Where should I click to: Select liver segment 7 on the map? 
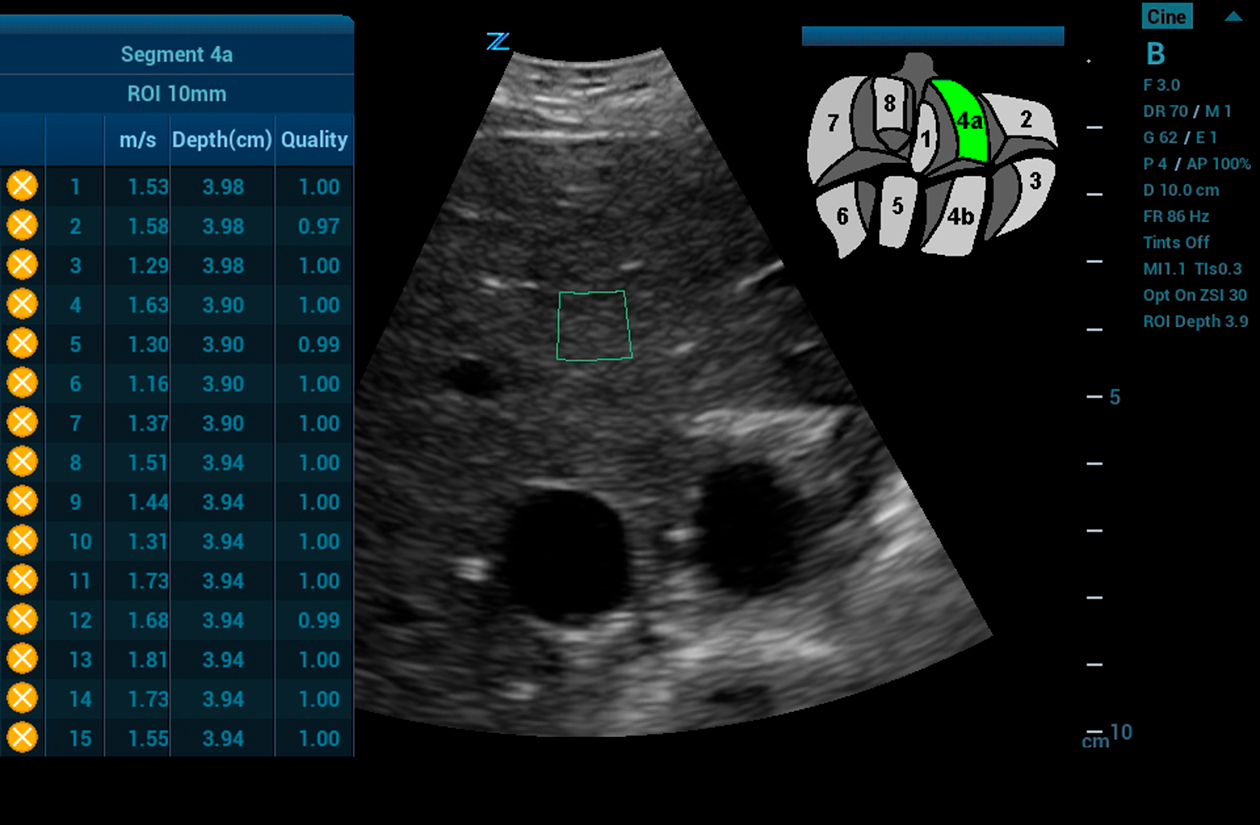pos(833,125)
